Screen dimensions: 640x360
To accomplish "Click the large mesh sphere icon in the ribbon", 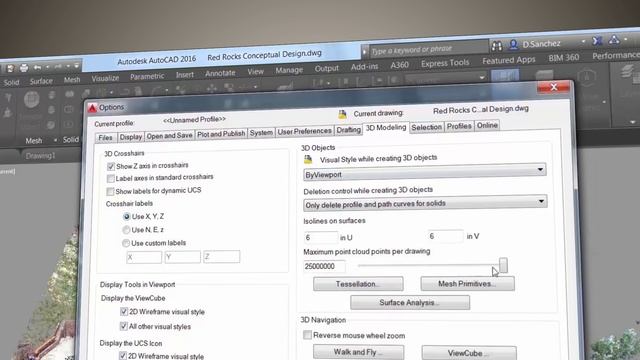I will [x=31, y=100].
